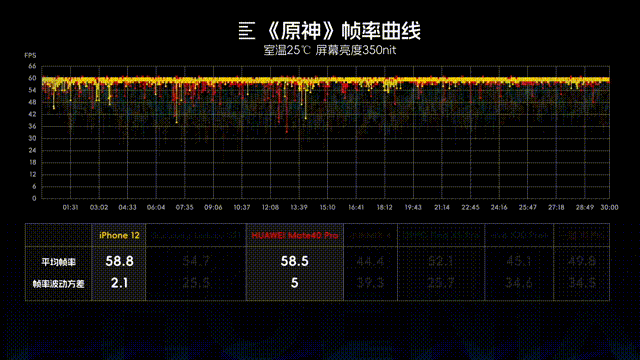The image size is (640, 360).
Task: Click the 01:31 time label
Action: (70, 207)
